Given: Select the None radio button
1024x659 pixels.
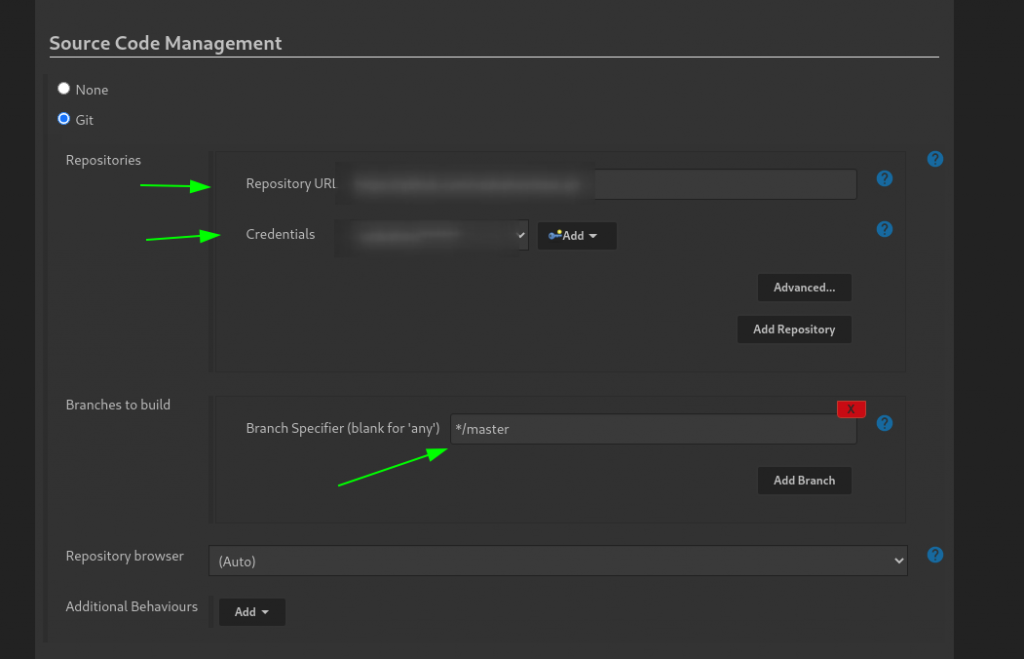Looking at the screenshot, I should click(x=64, y=89).
